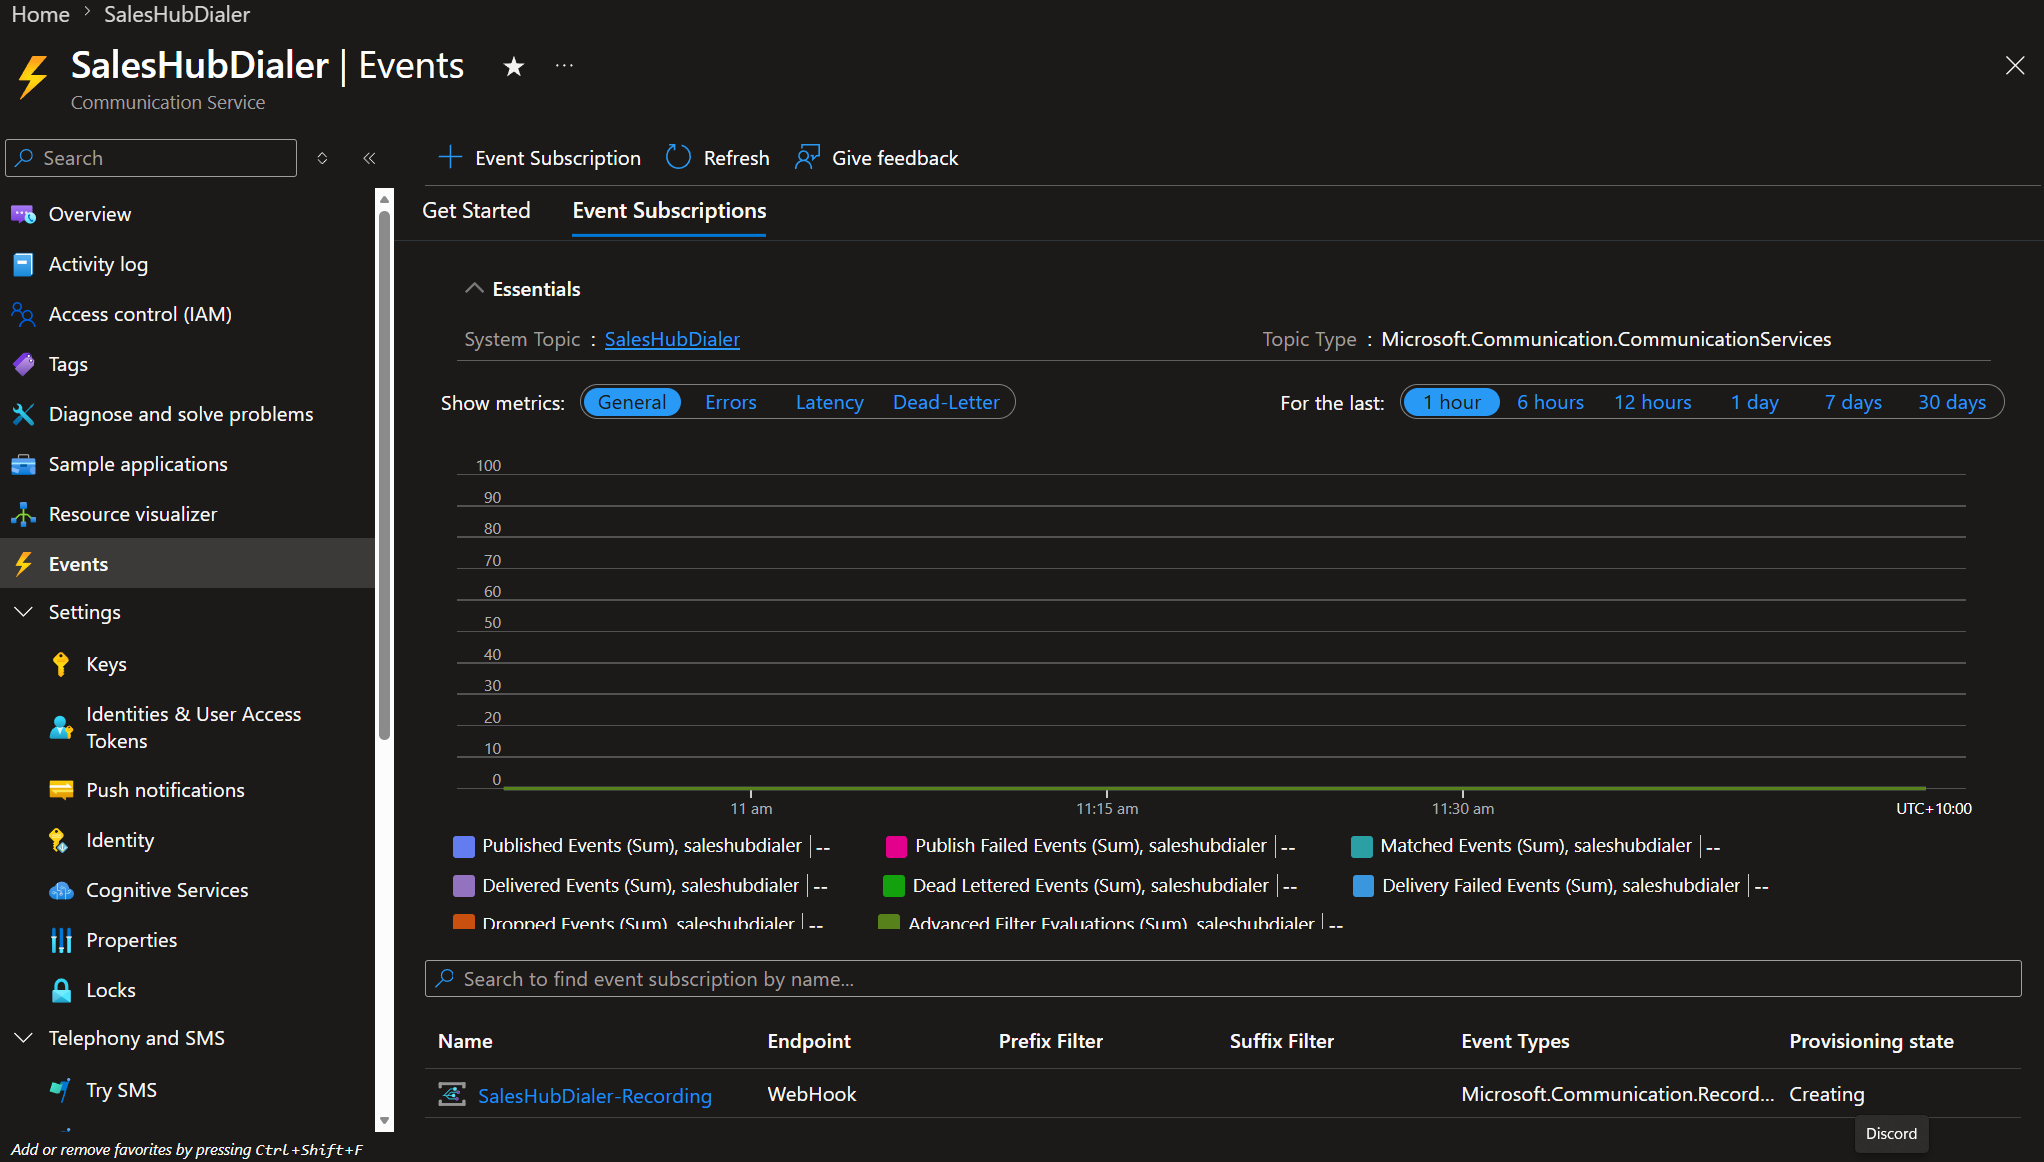Open the SalesHubDialer system topic link
This screenshot has height=1162, width=2044.
pos(672,339)
